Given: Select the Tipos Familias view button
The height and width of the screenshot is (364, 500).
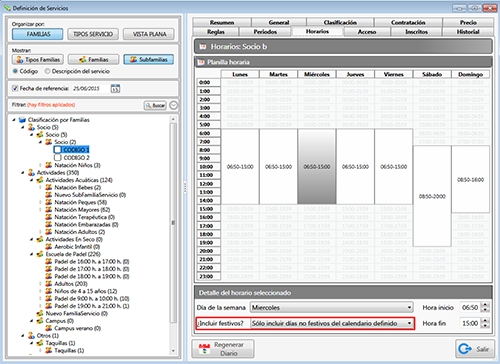Looking at the screenshot, I should click(38, 60).
